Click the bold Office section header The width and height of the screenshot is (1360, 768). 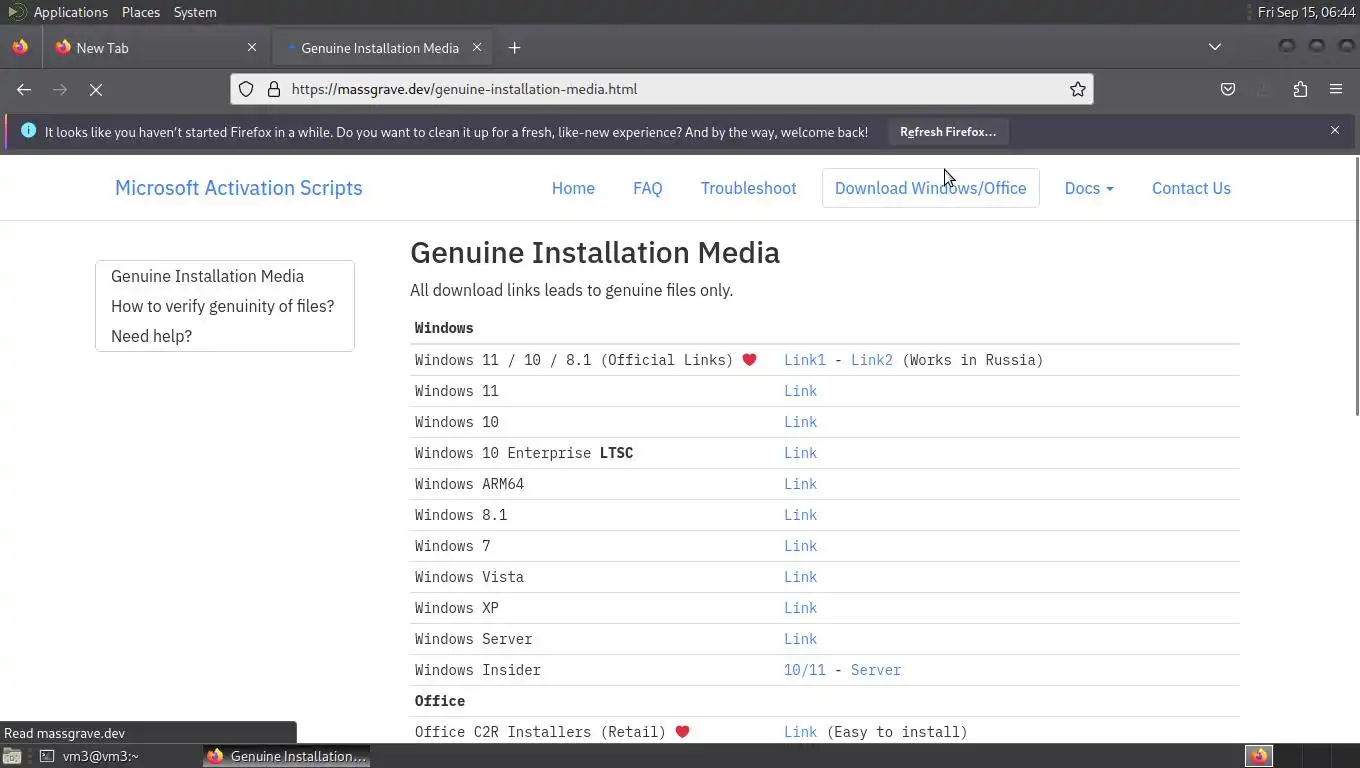pos(440,701)
